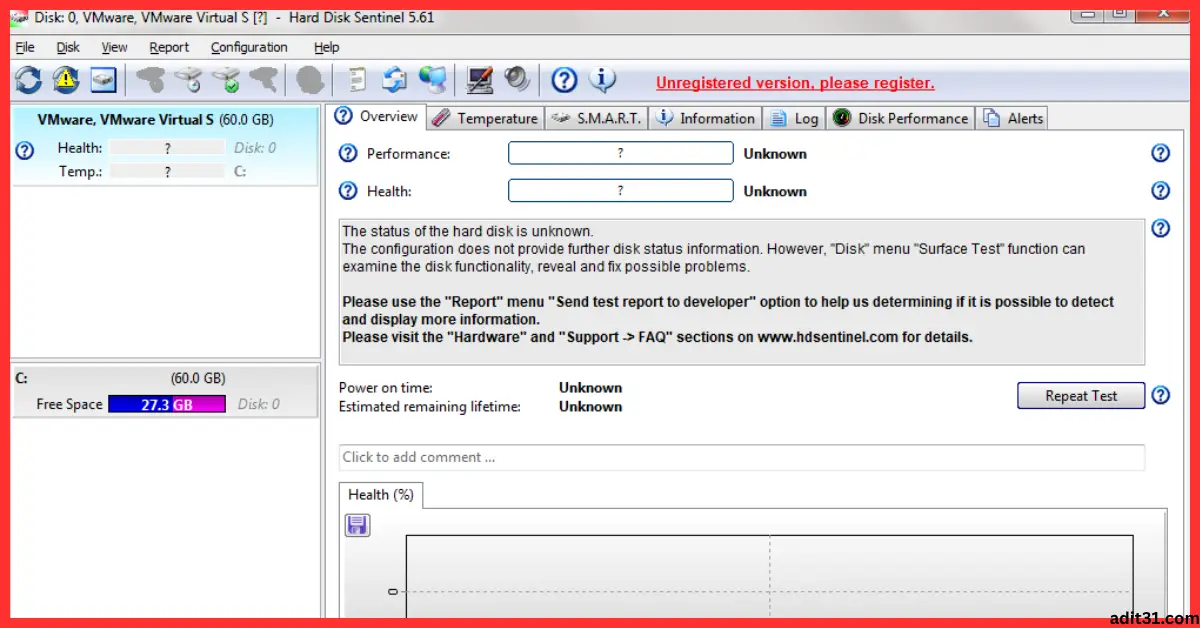Open the report document icon in toolbar
This screenshot has width=1200, height=628.
357,79
